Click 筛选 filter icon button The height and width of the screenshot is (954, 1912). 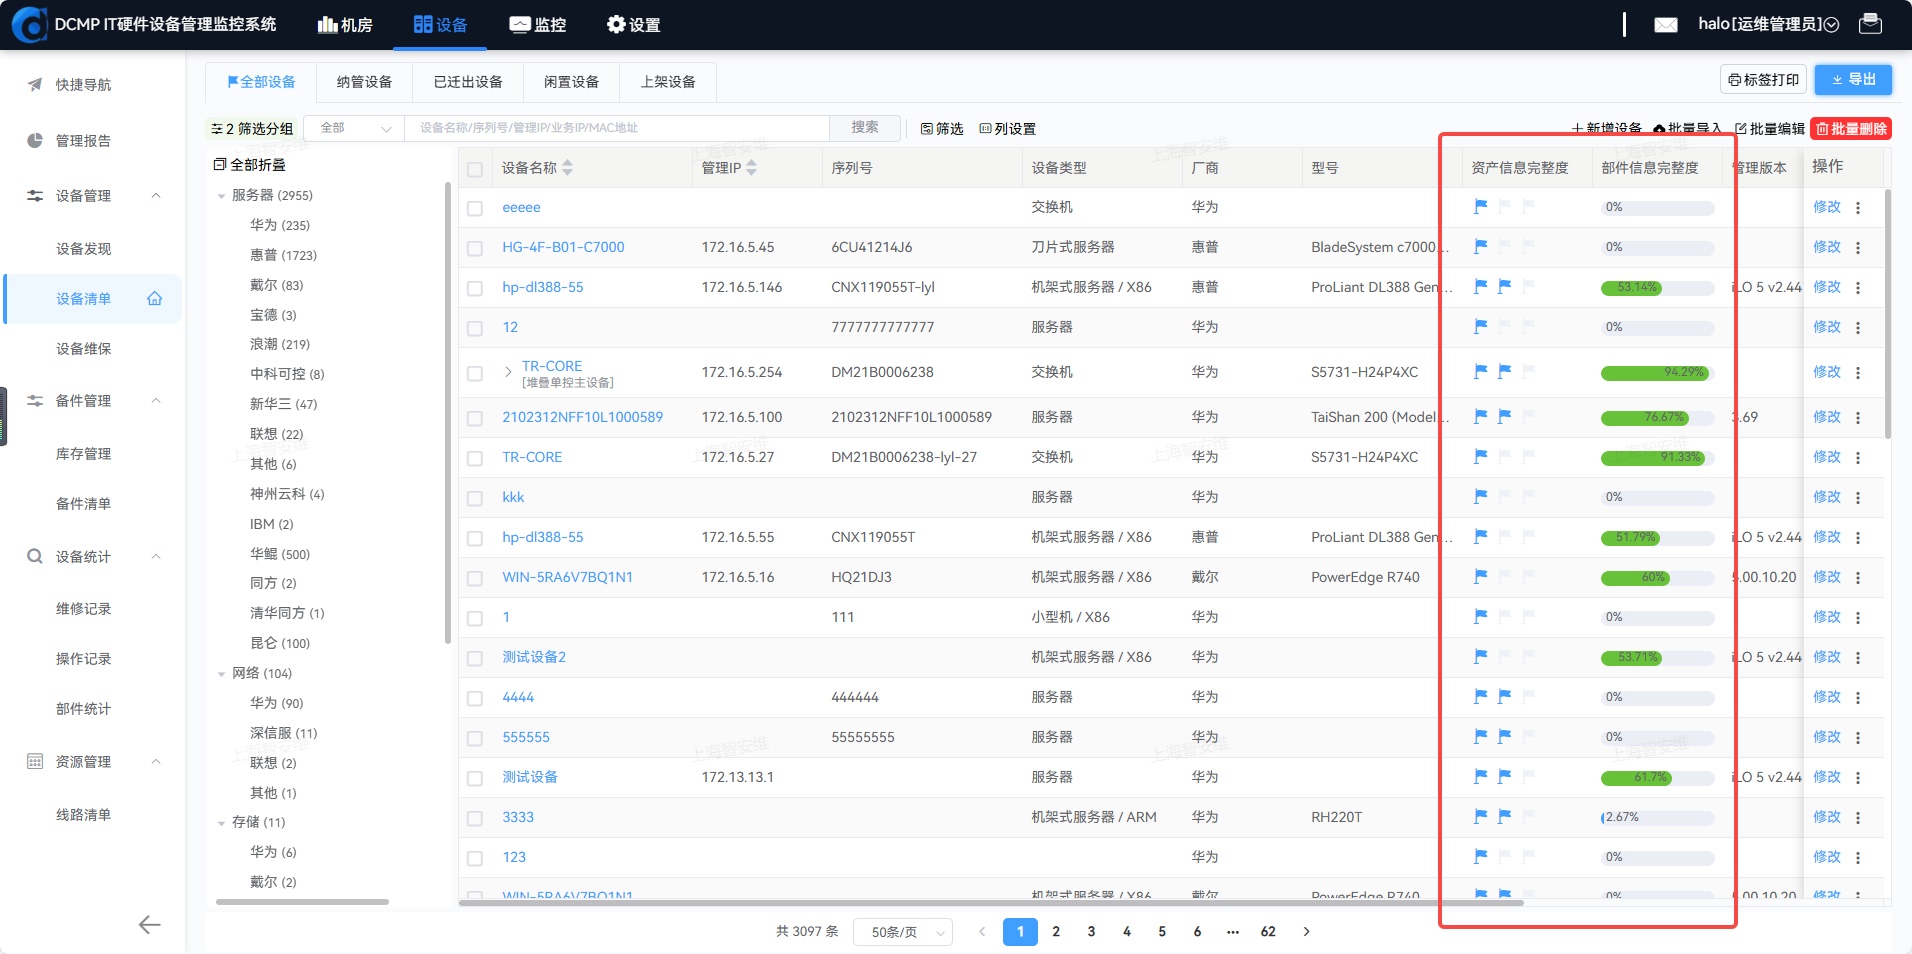click(942, 129)
